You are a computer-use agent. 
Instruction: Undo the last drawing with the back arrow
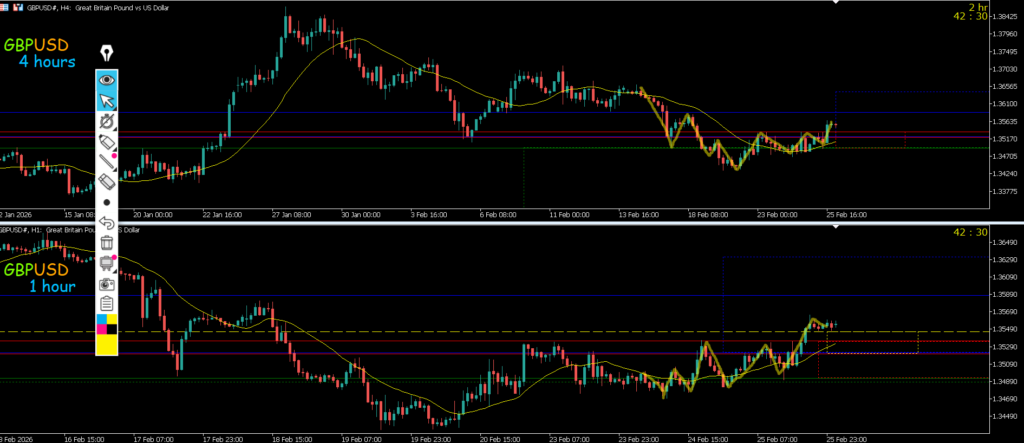pyautogui.click(x=107, y=222)
